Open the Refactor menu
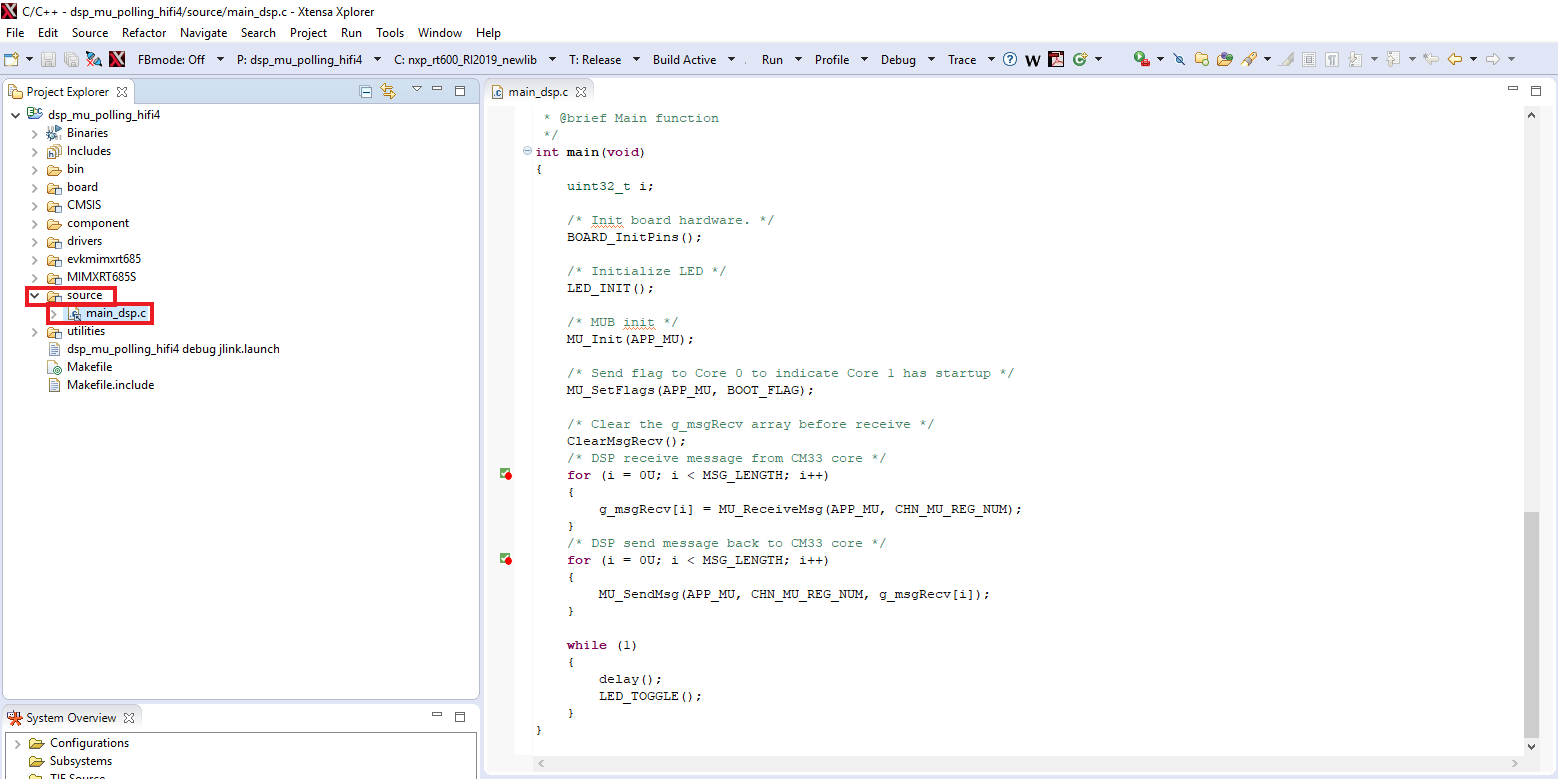The image size is (1558, 779). (x=144, y=33)
